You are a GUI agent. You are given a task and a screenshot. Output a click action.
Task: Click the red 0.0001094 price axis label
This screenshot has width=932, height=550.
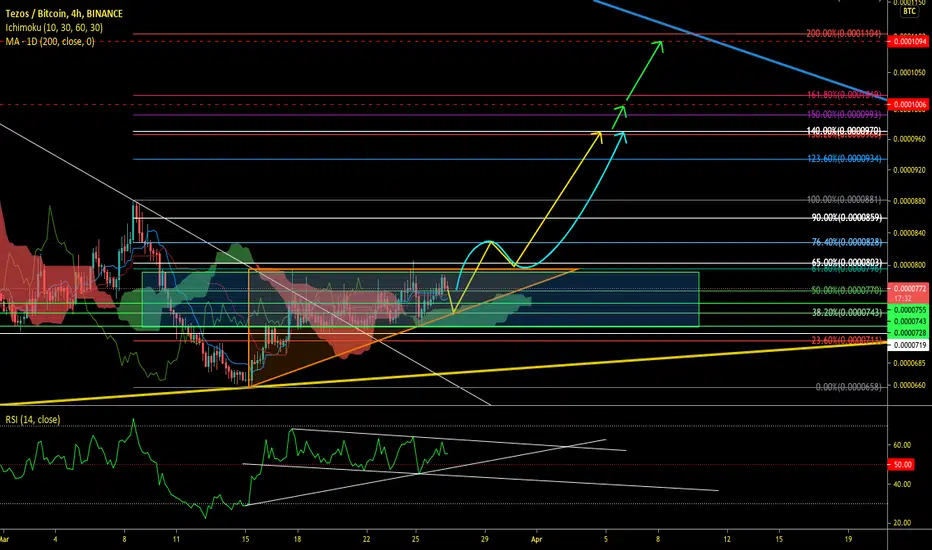(x=909, y=42)
